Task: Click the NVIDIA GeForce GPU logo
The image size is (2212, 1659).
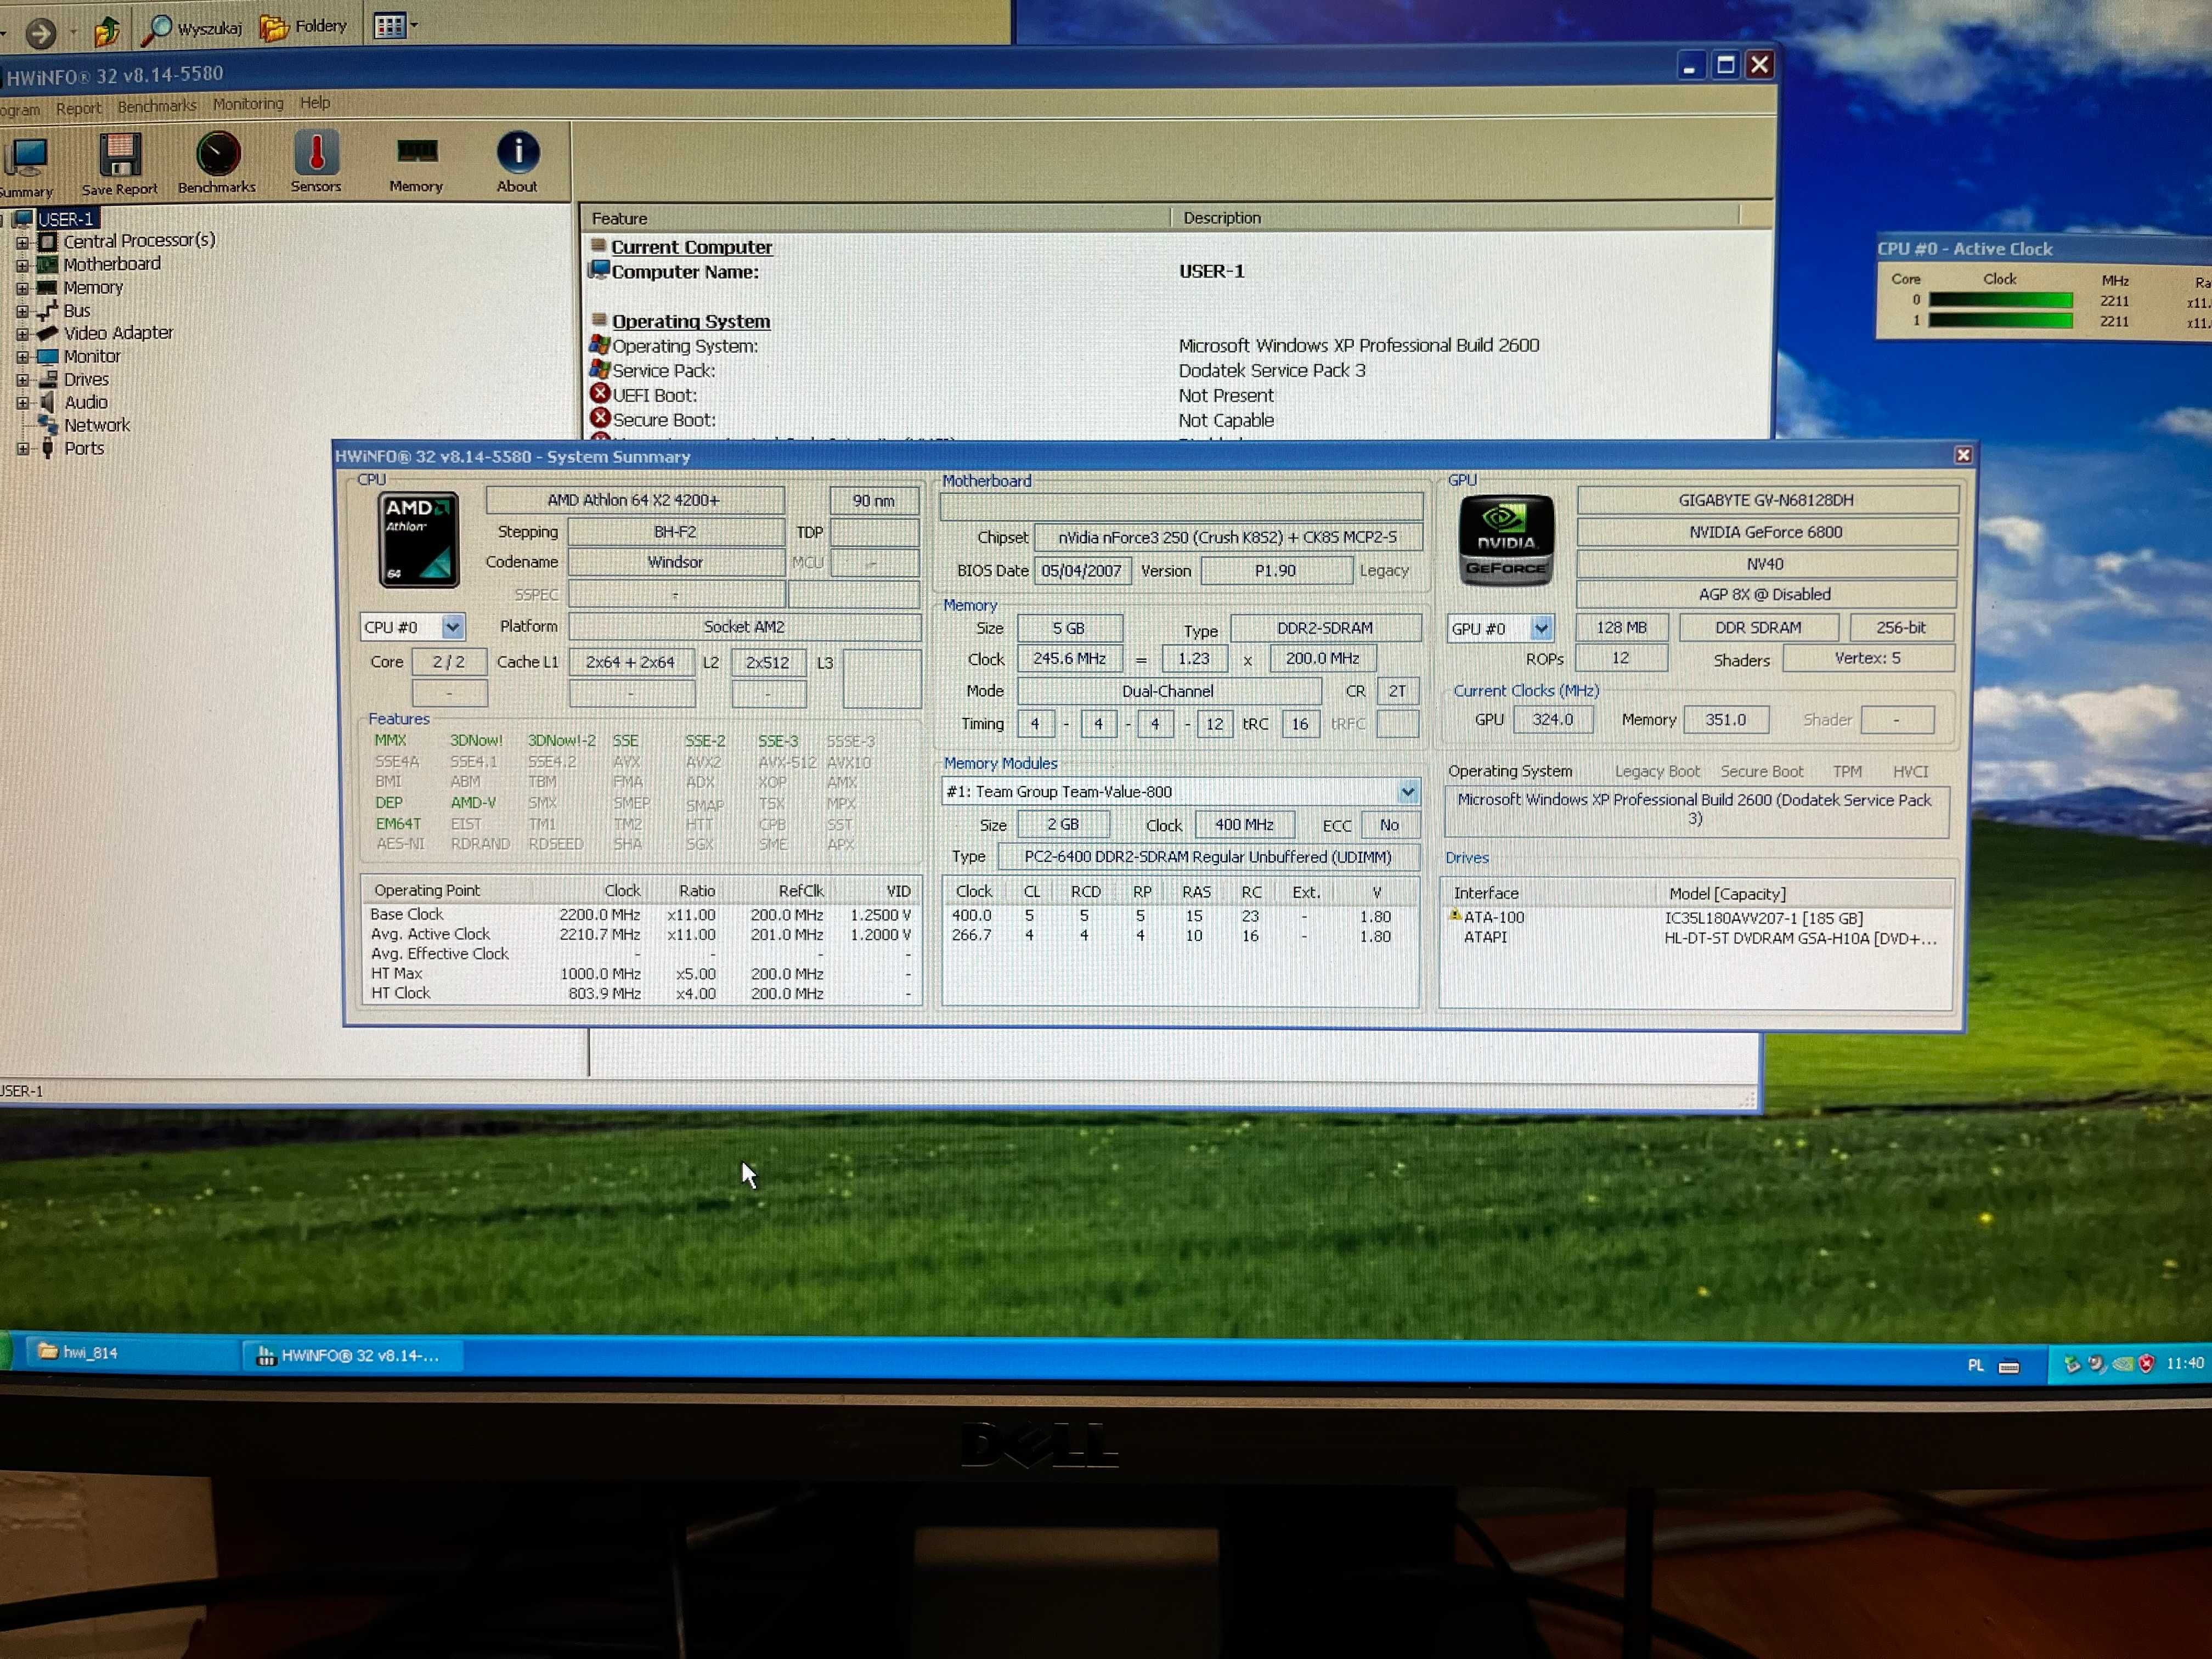Action: pyautogui.click(x=1506, y=539)
